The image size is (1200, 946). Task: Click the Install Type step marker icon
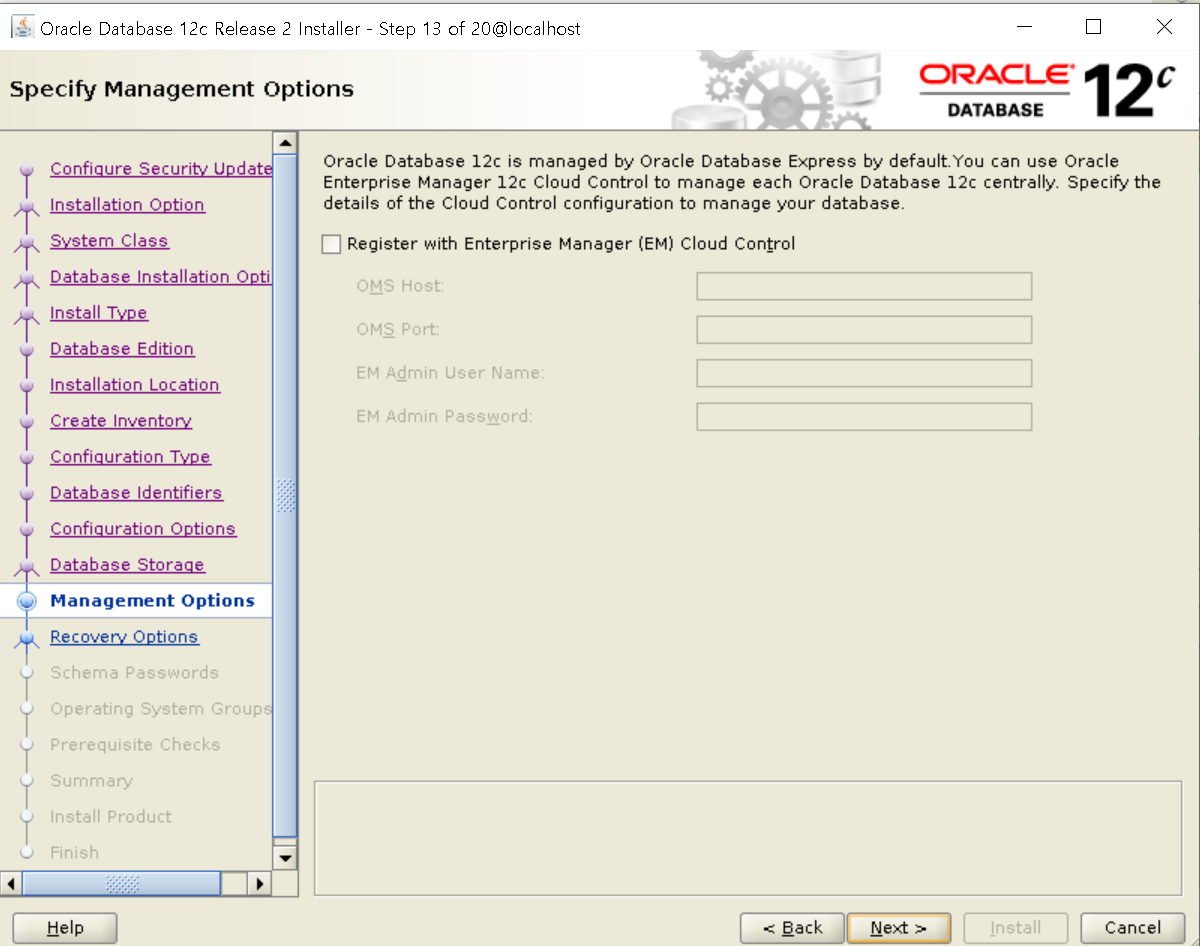(28, 314)
